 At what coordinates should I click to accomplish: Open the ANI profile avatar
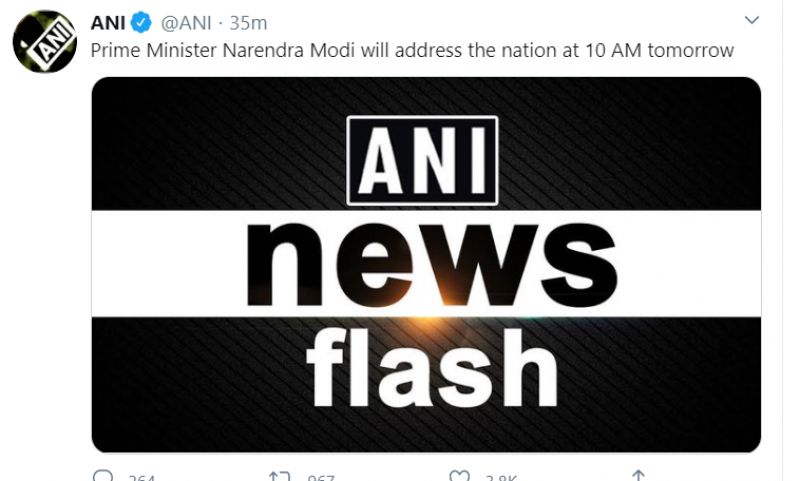point(45,43)
